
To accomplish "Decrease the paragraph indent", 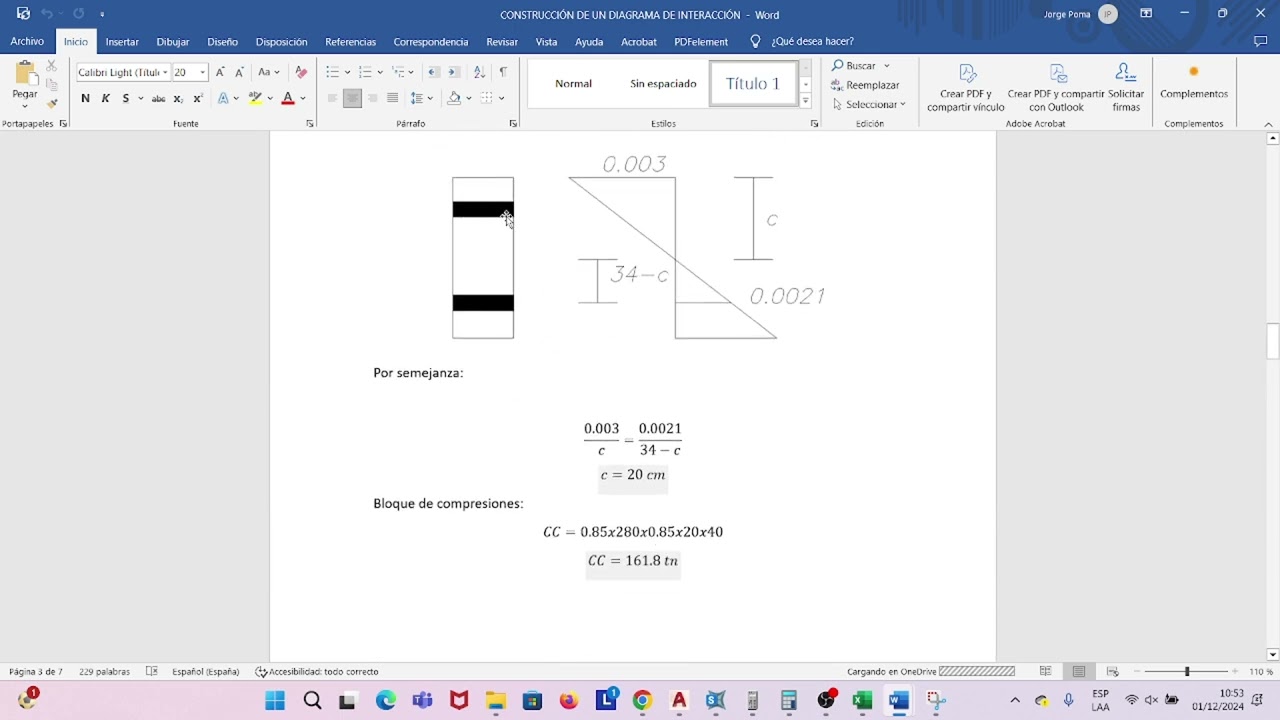I will click(x=433, y=72).
